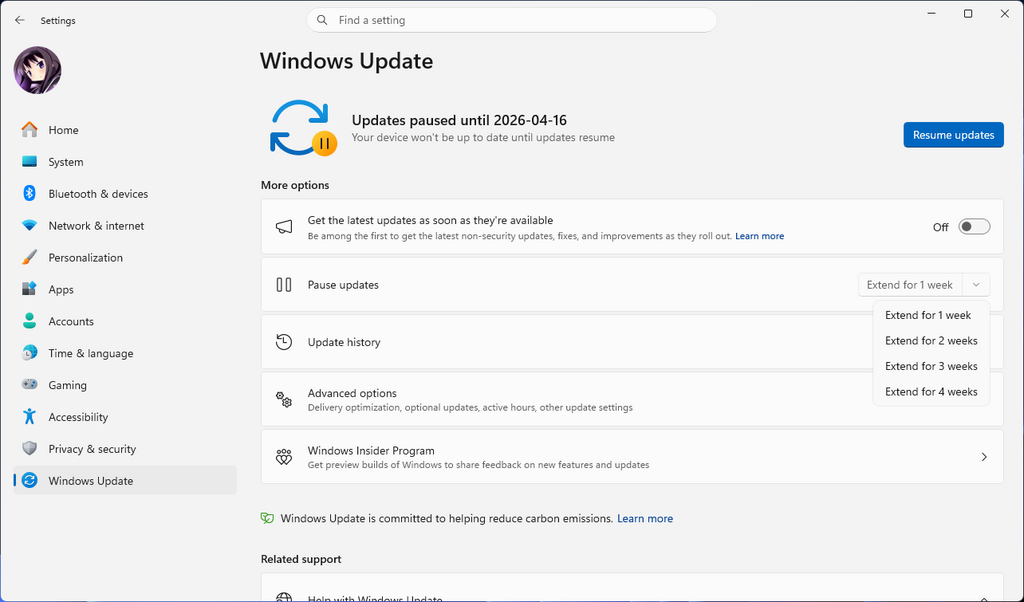Click the back arrow in Settings
This screenshot has height=602, width=1024.
(x=20, y=20)
